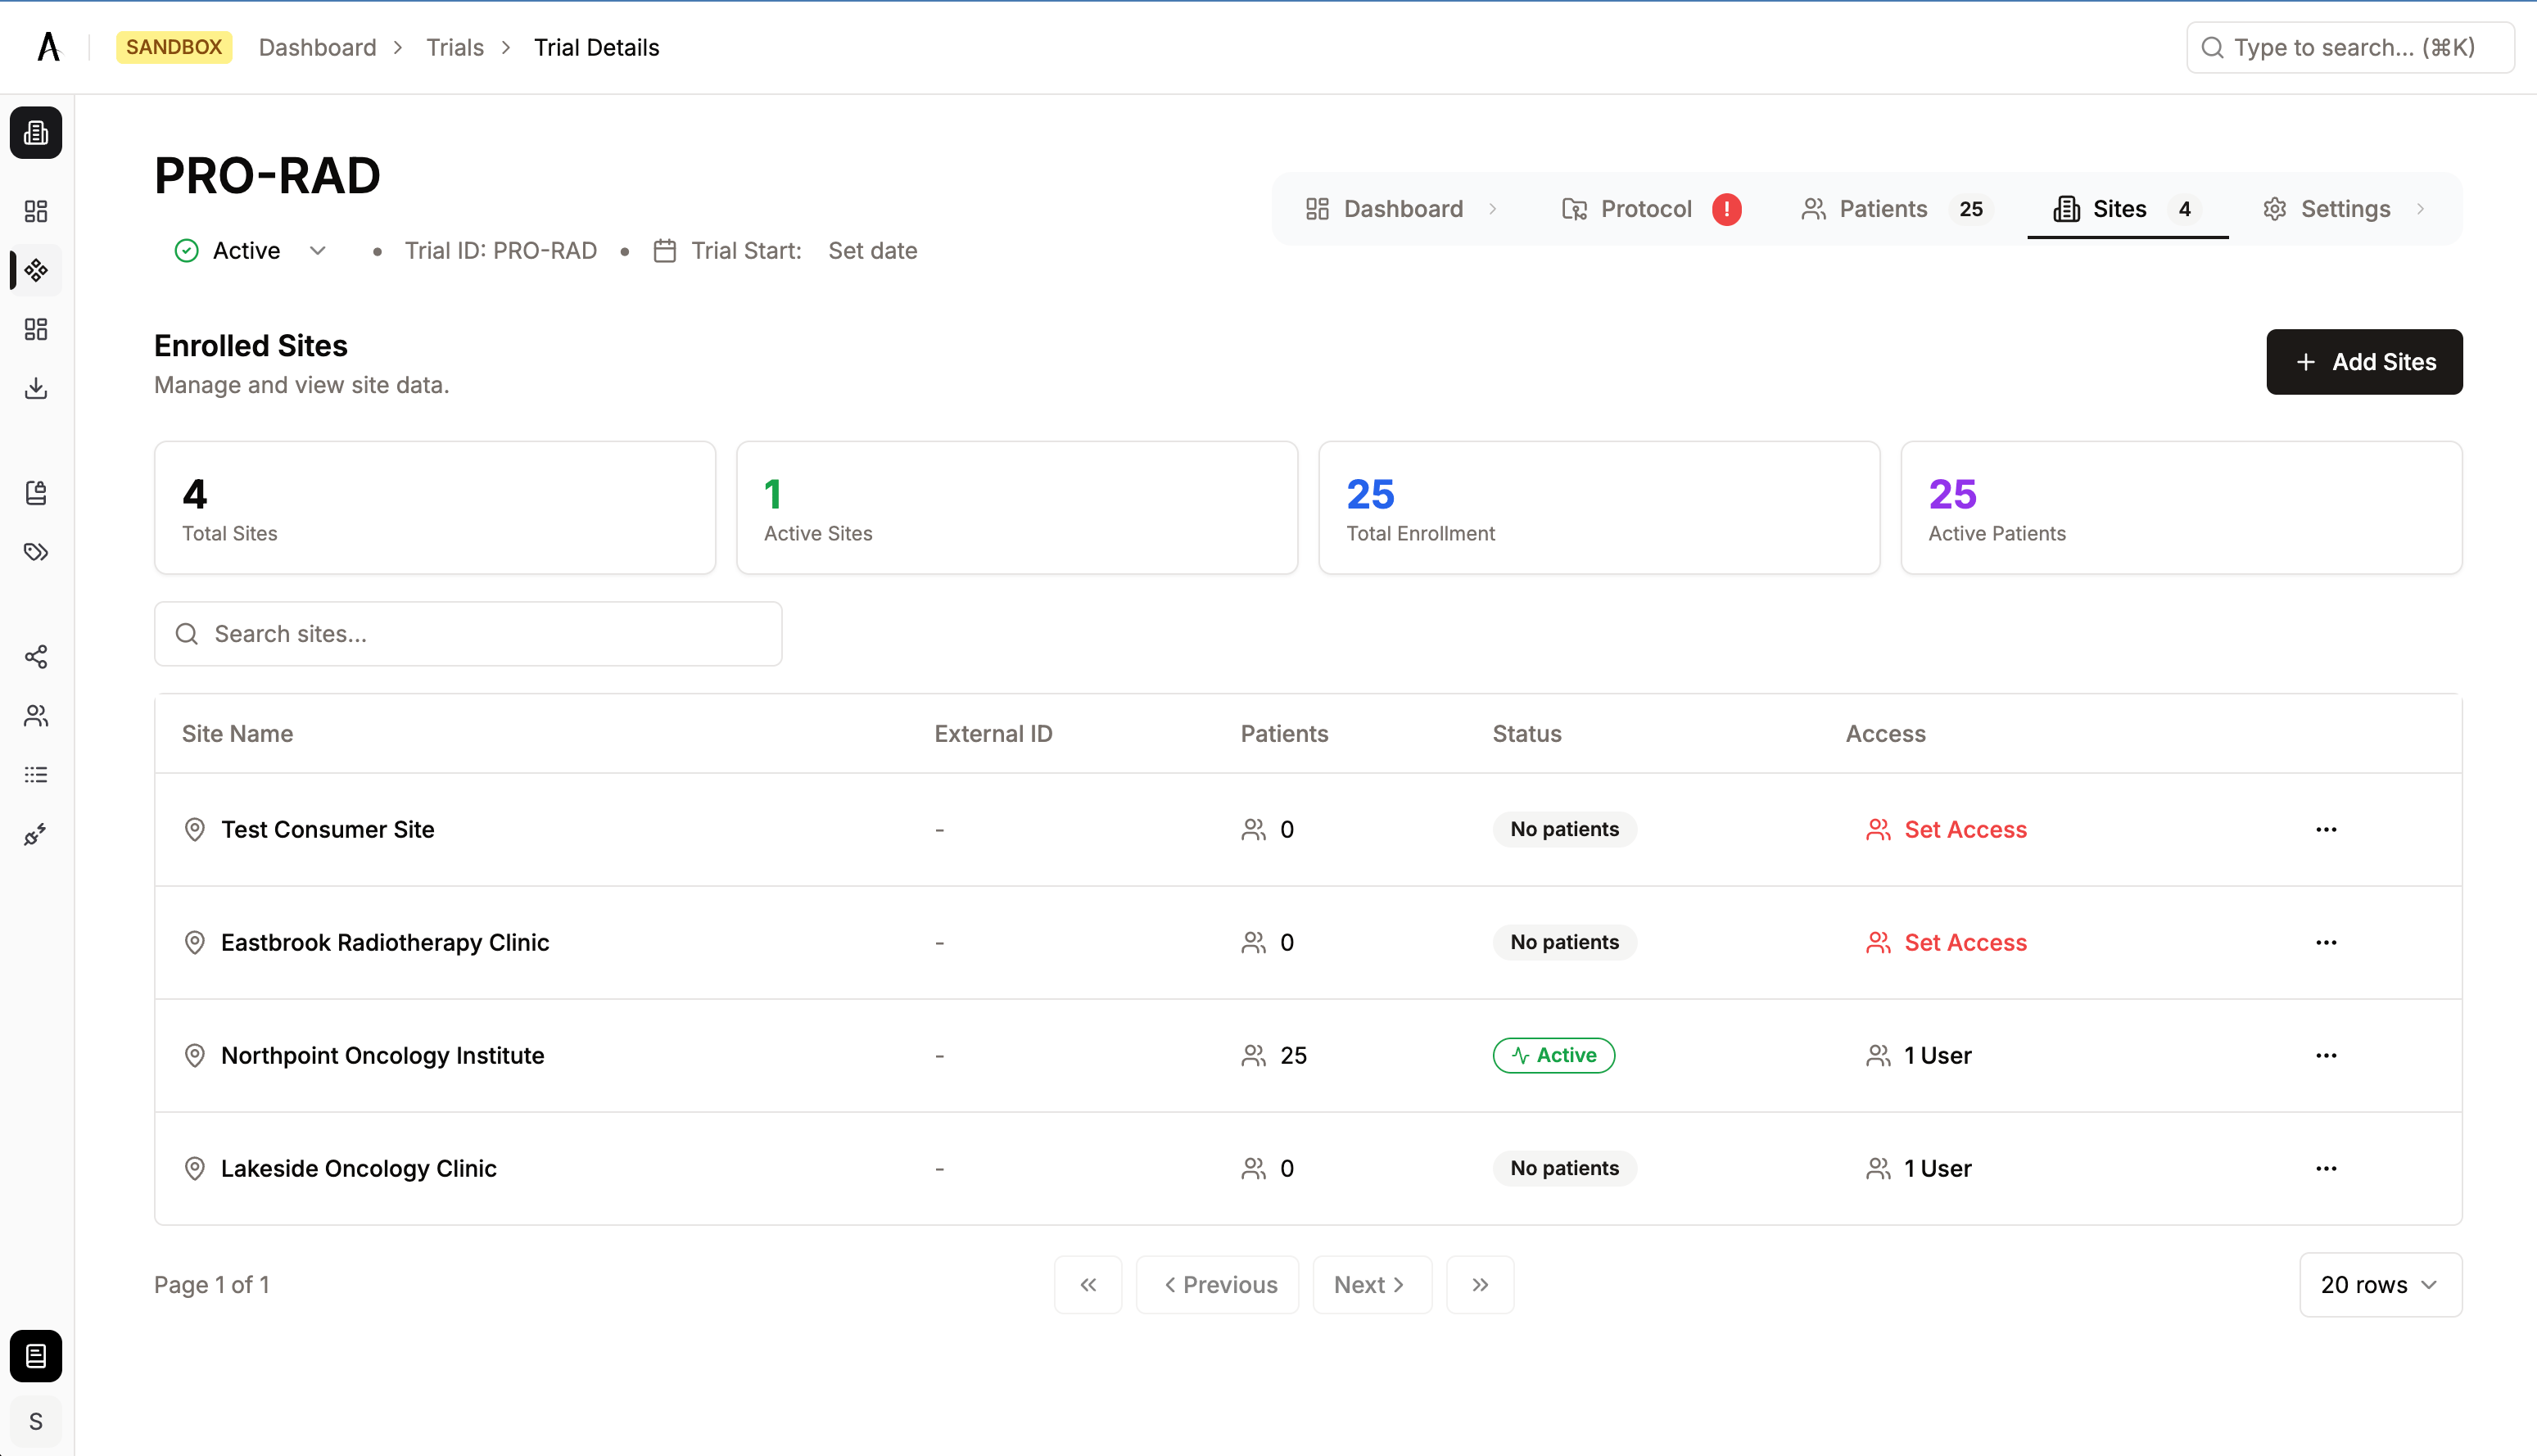Open row menu for Eastbrook Radiotherapy Clinic
Viewport: 2537px width, 1456px height.
click(x=2326, y=942)
